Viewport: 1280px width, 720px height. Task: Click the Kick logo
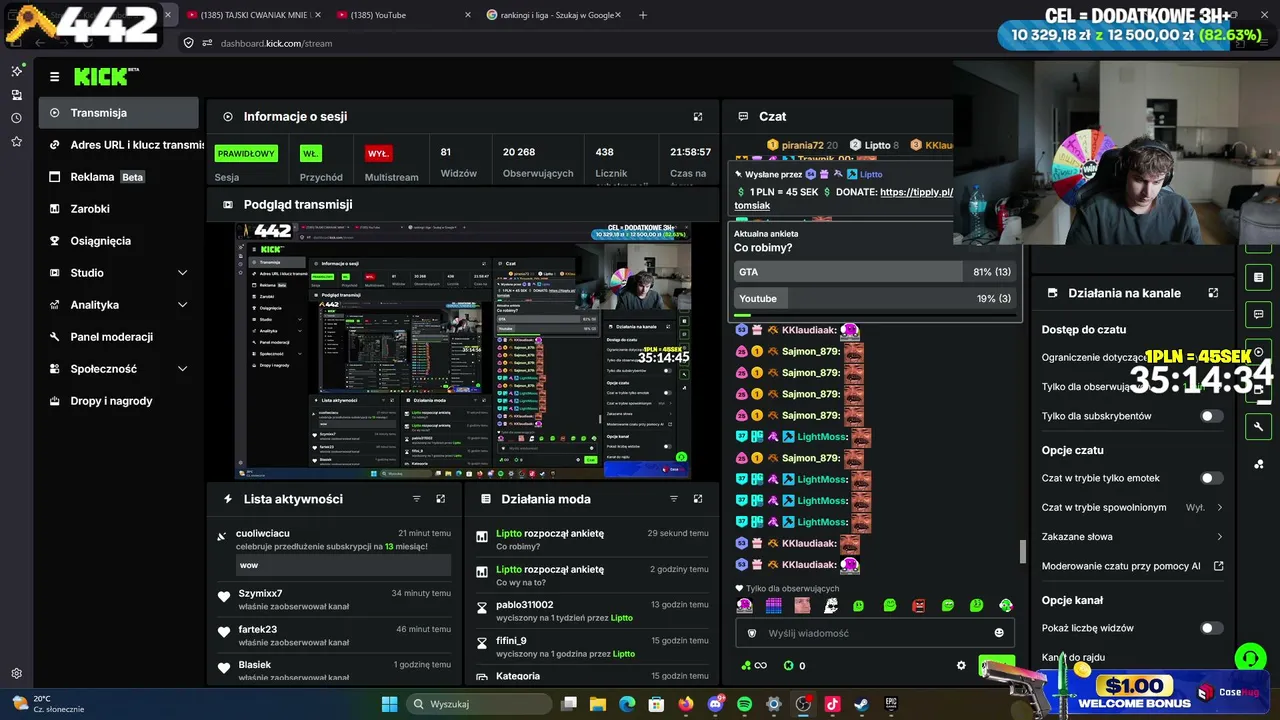106,76
